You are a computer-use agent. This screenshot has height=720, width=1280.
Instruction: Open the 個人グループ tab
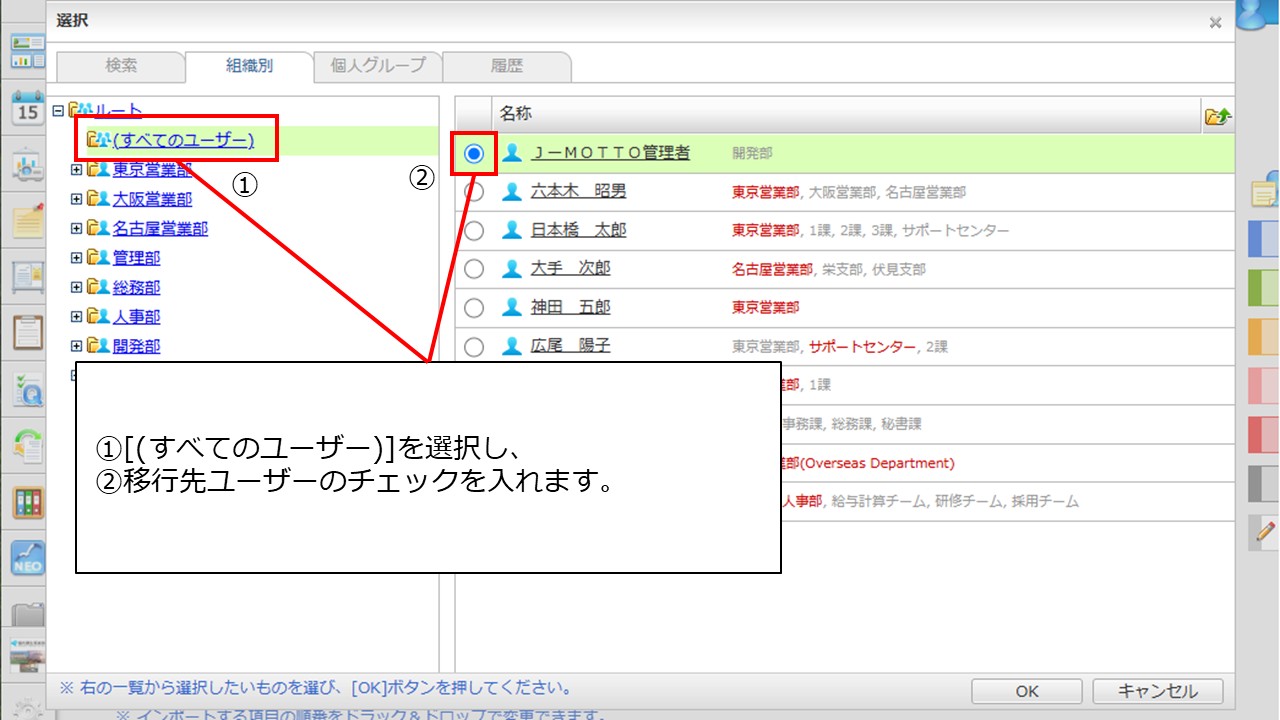[378, 66]
